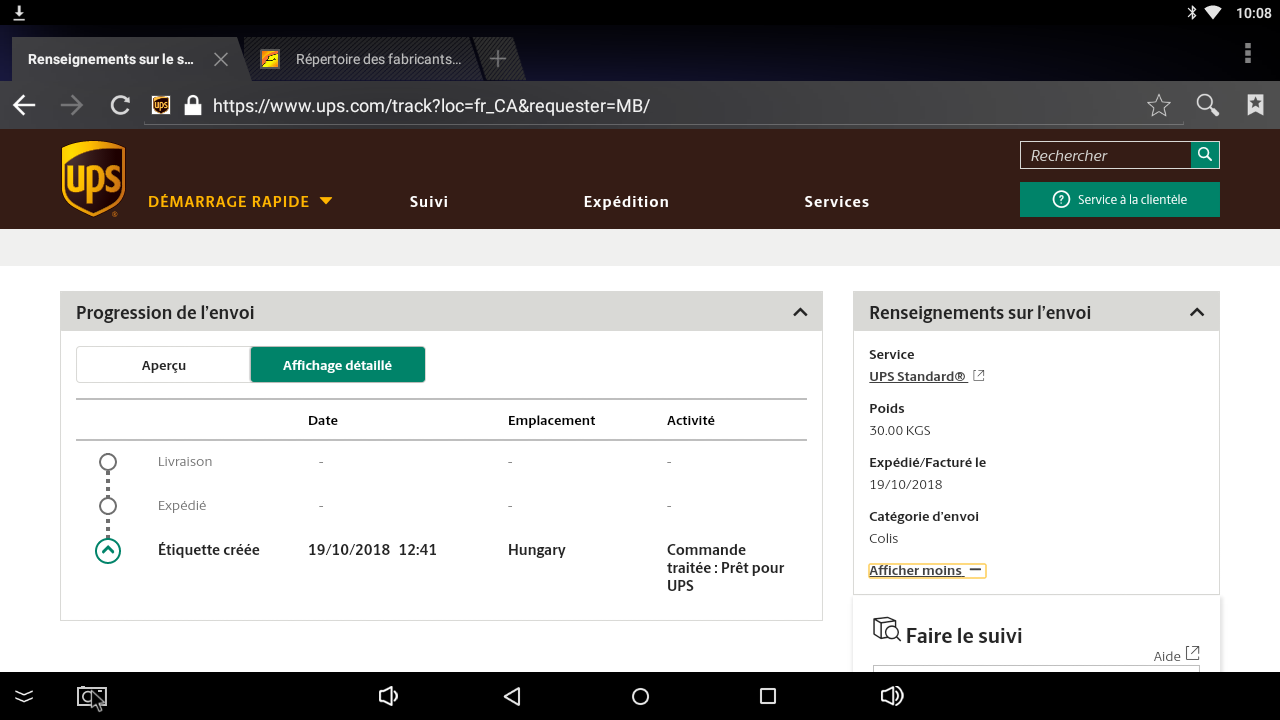Collapse the Renseignements sur l'envoi panel
This screenshot has width=1280, height=720.
tap(1197, 312)
